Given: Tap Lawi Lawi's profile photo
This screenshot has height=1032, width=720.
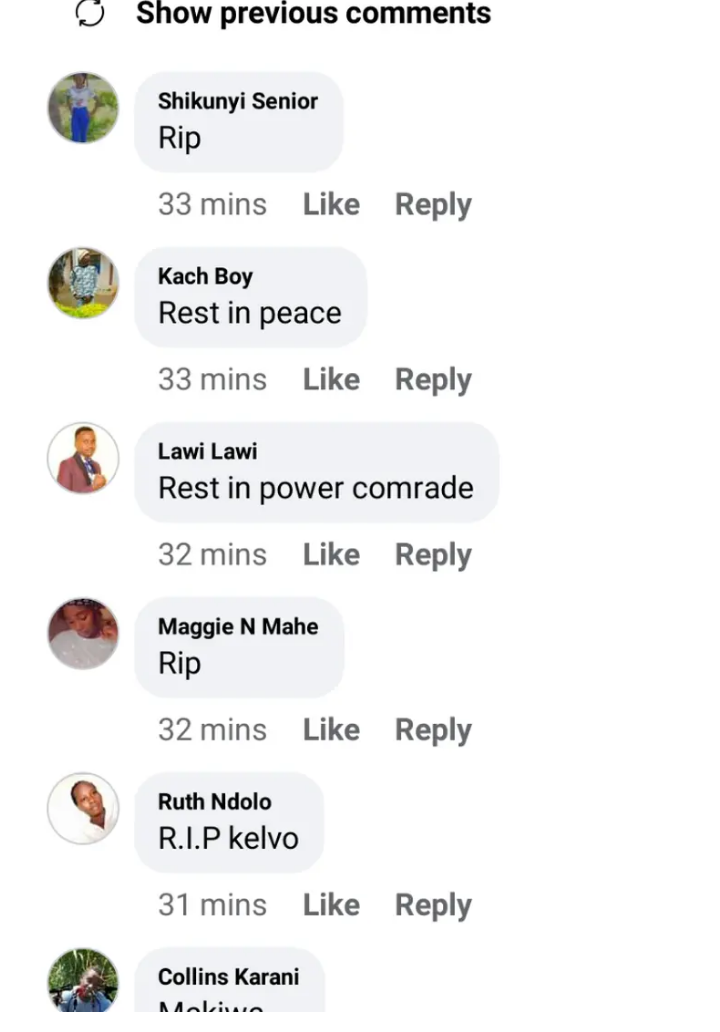Looking at the screenshot, I should click(83, 458).
